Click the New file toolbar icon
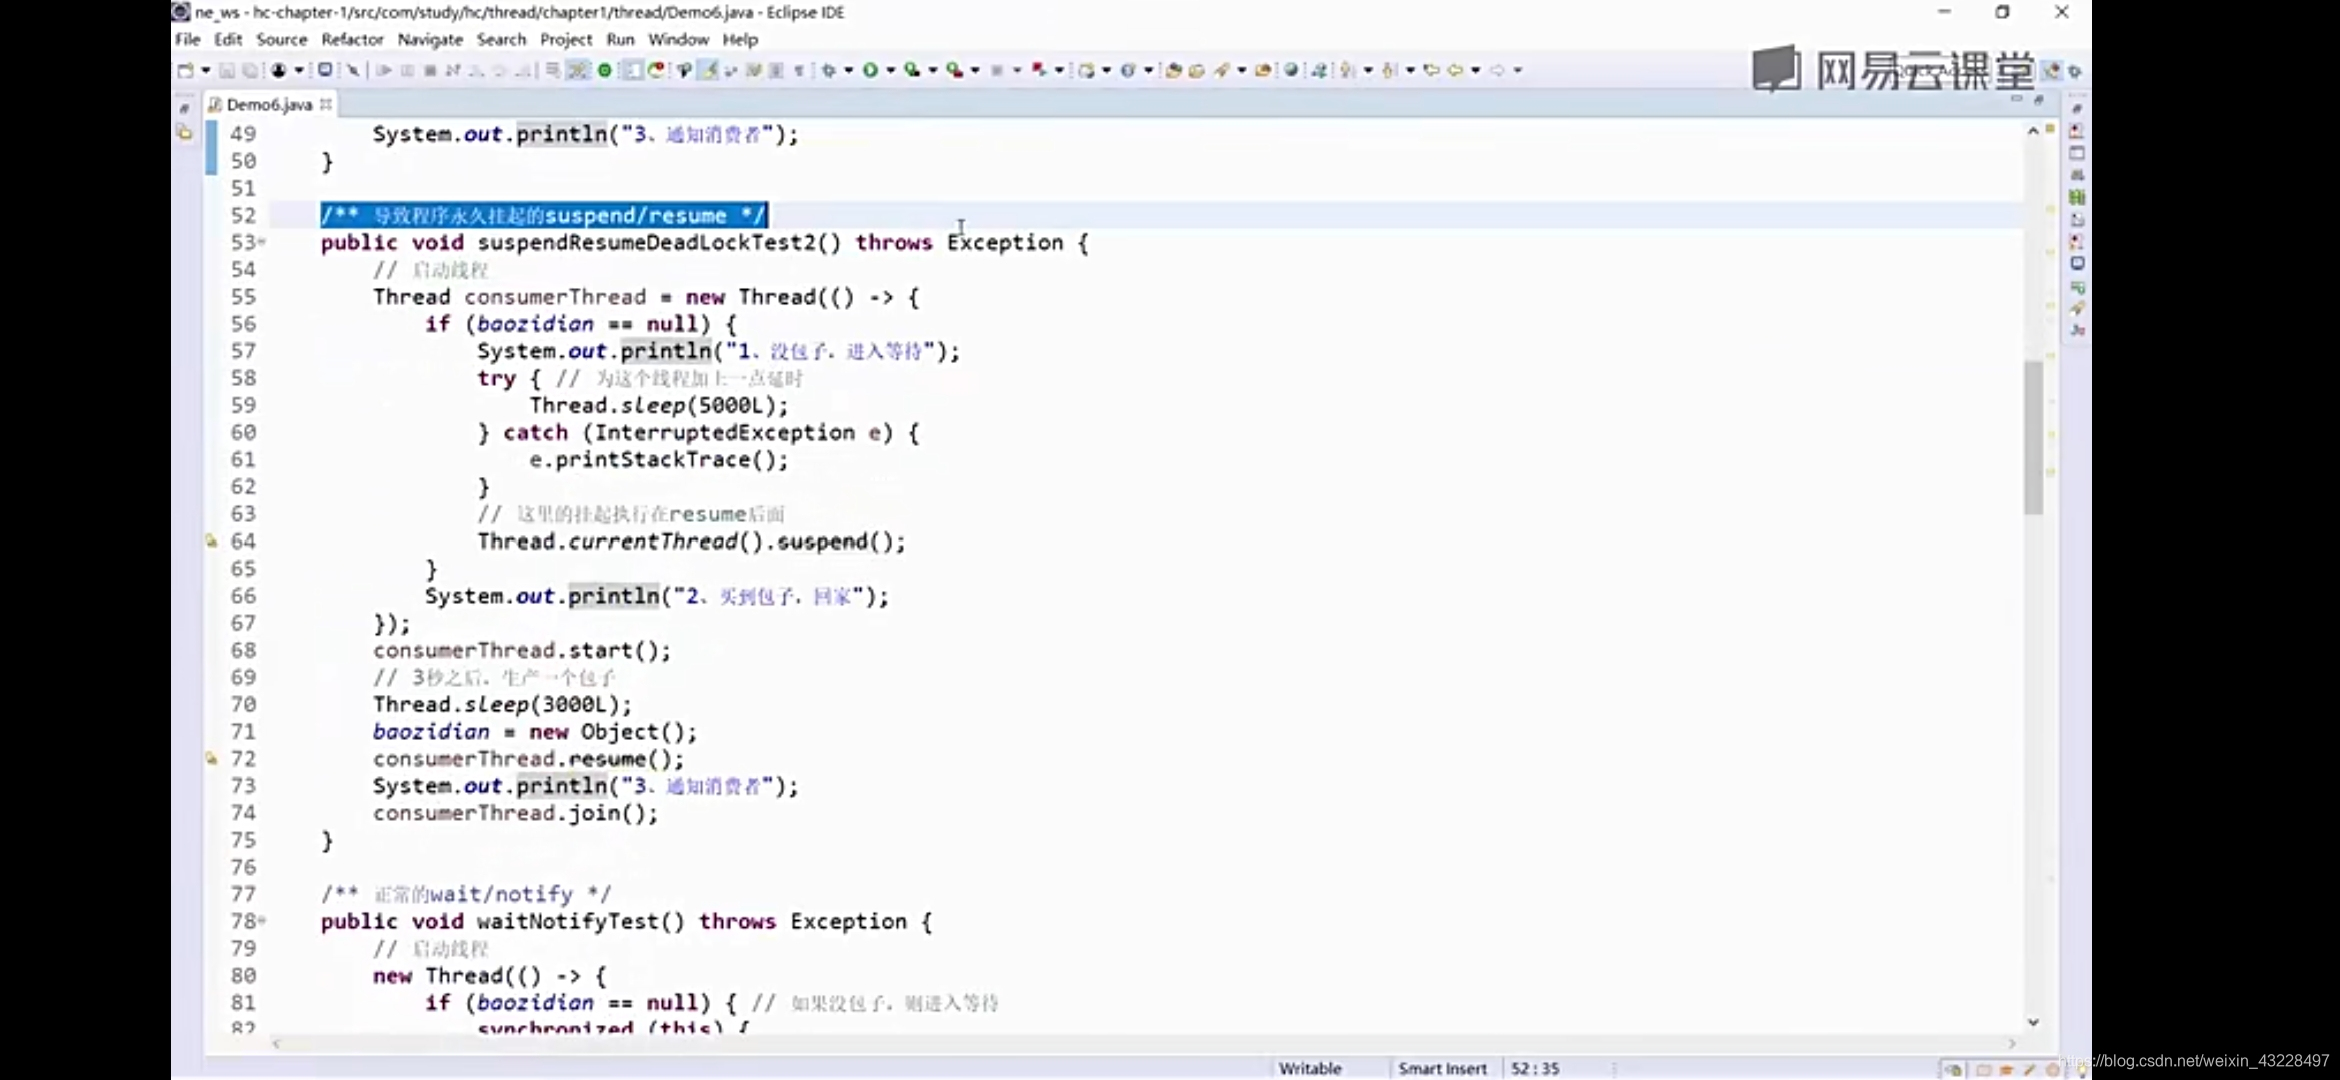 click(185, 70)
